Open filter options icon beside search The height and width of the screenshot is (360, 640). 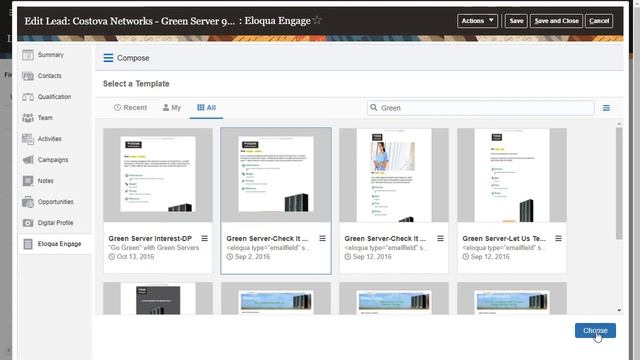tap(606, 108)
